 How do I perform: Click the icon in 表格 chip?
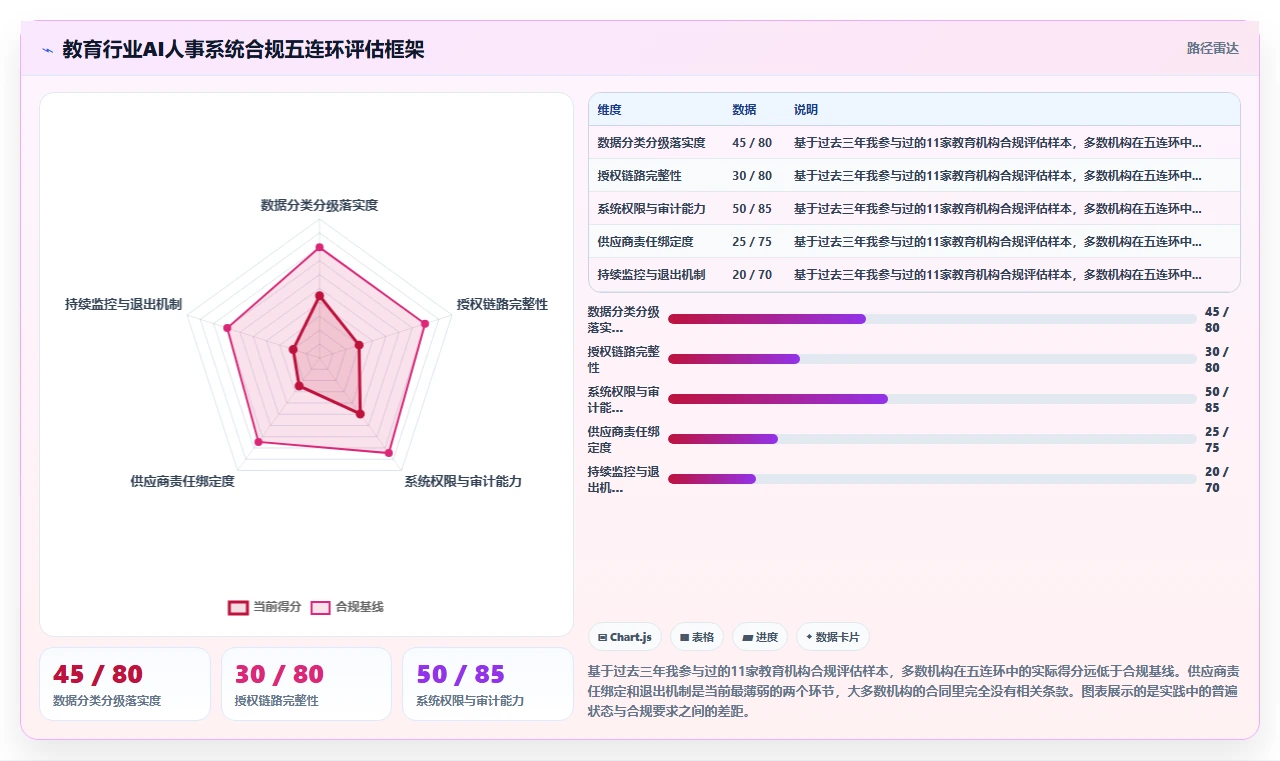684,637
